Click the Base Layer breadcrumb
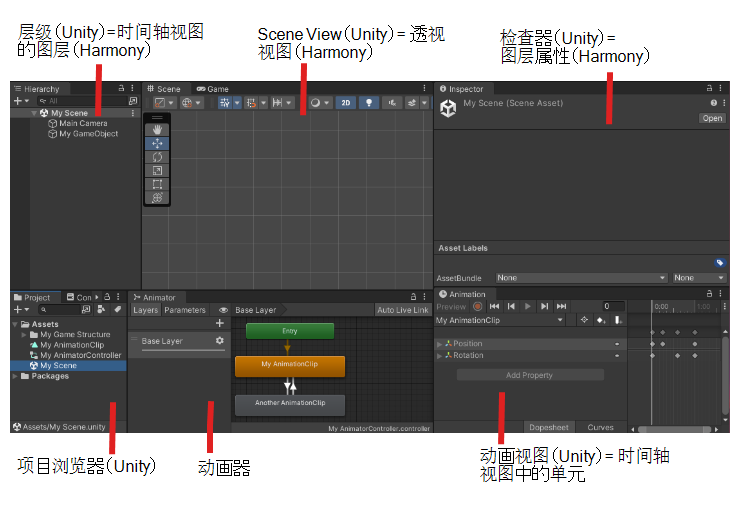This screenshot has width=740, height=510. pos(255,310)
